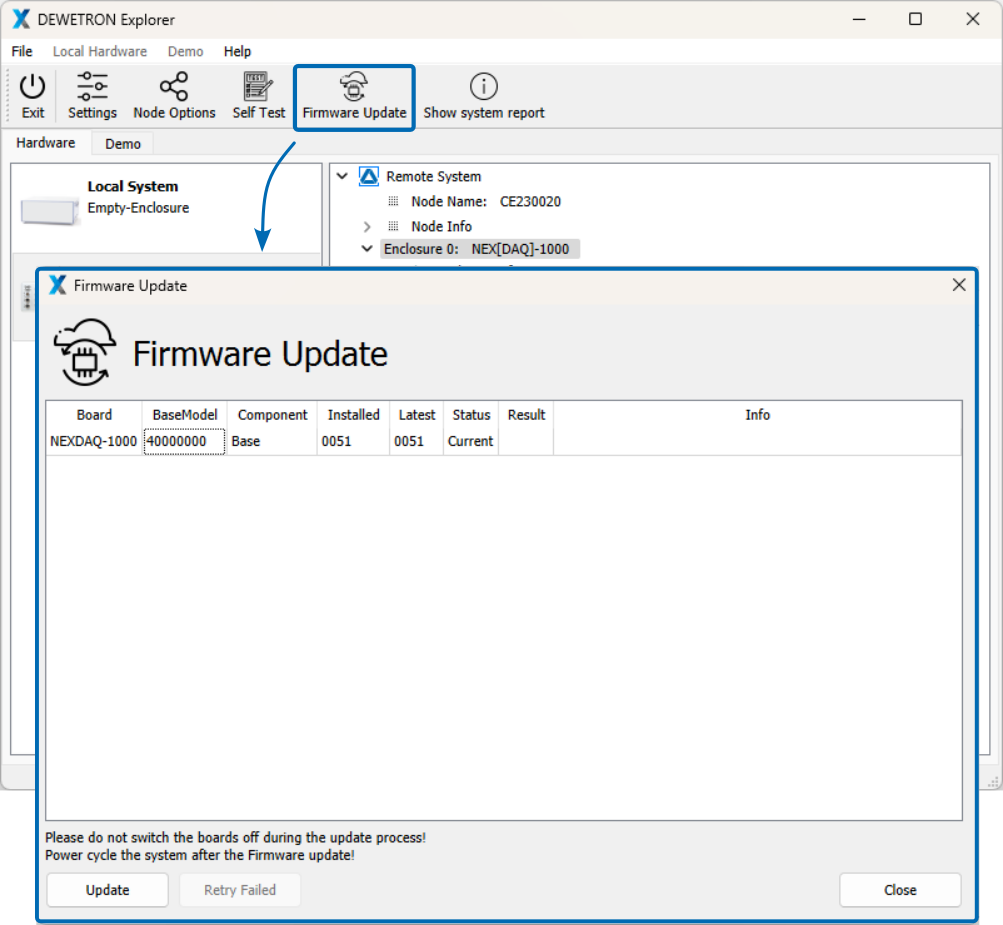This screenshot has width=1003, height=925.
Task: Click Close button in Firmware Update dialog
Action: coord(900,890)
